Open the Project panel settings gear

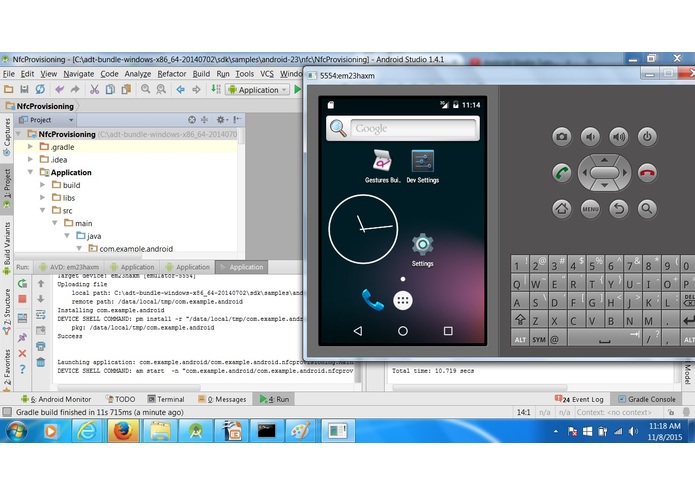pyautogui.click(x=220, y=120)
